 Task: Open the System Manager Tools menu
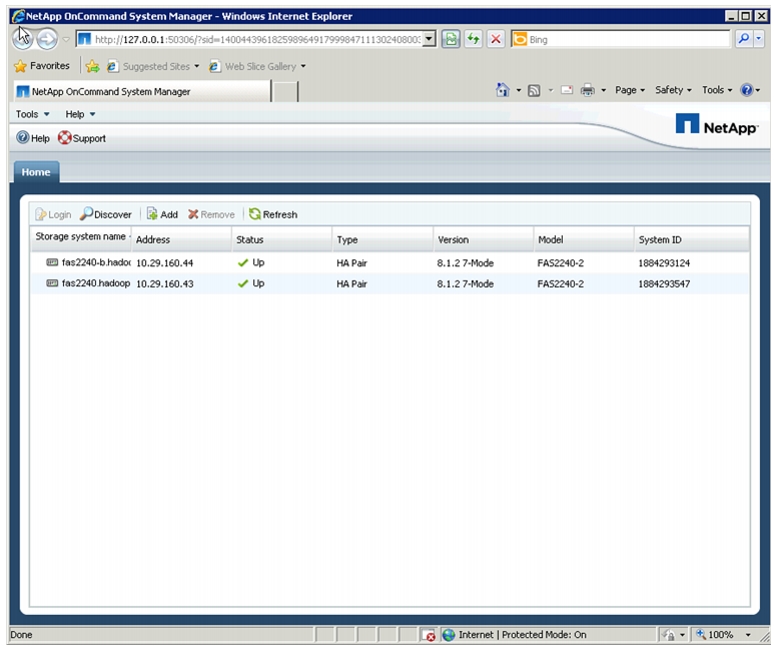coord(33,114)
